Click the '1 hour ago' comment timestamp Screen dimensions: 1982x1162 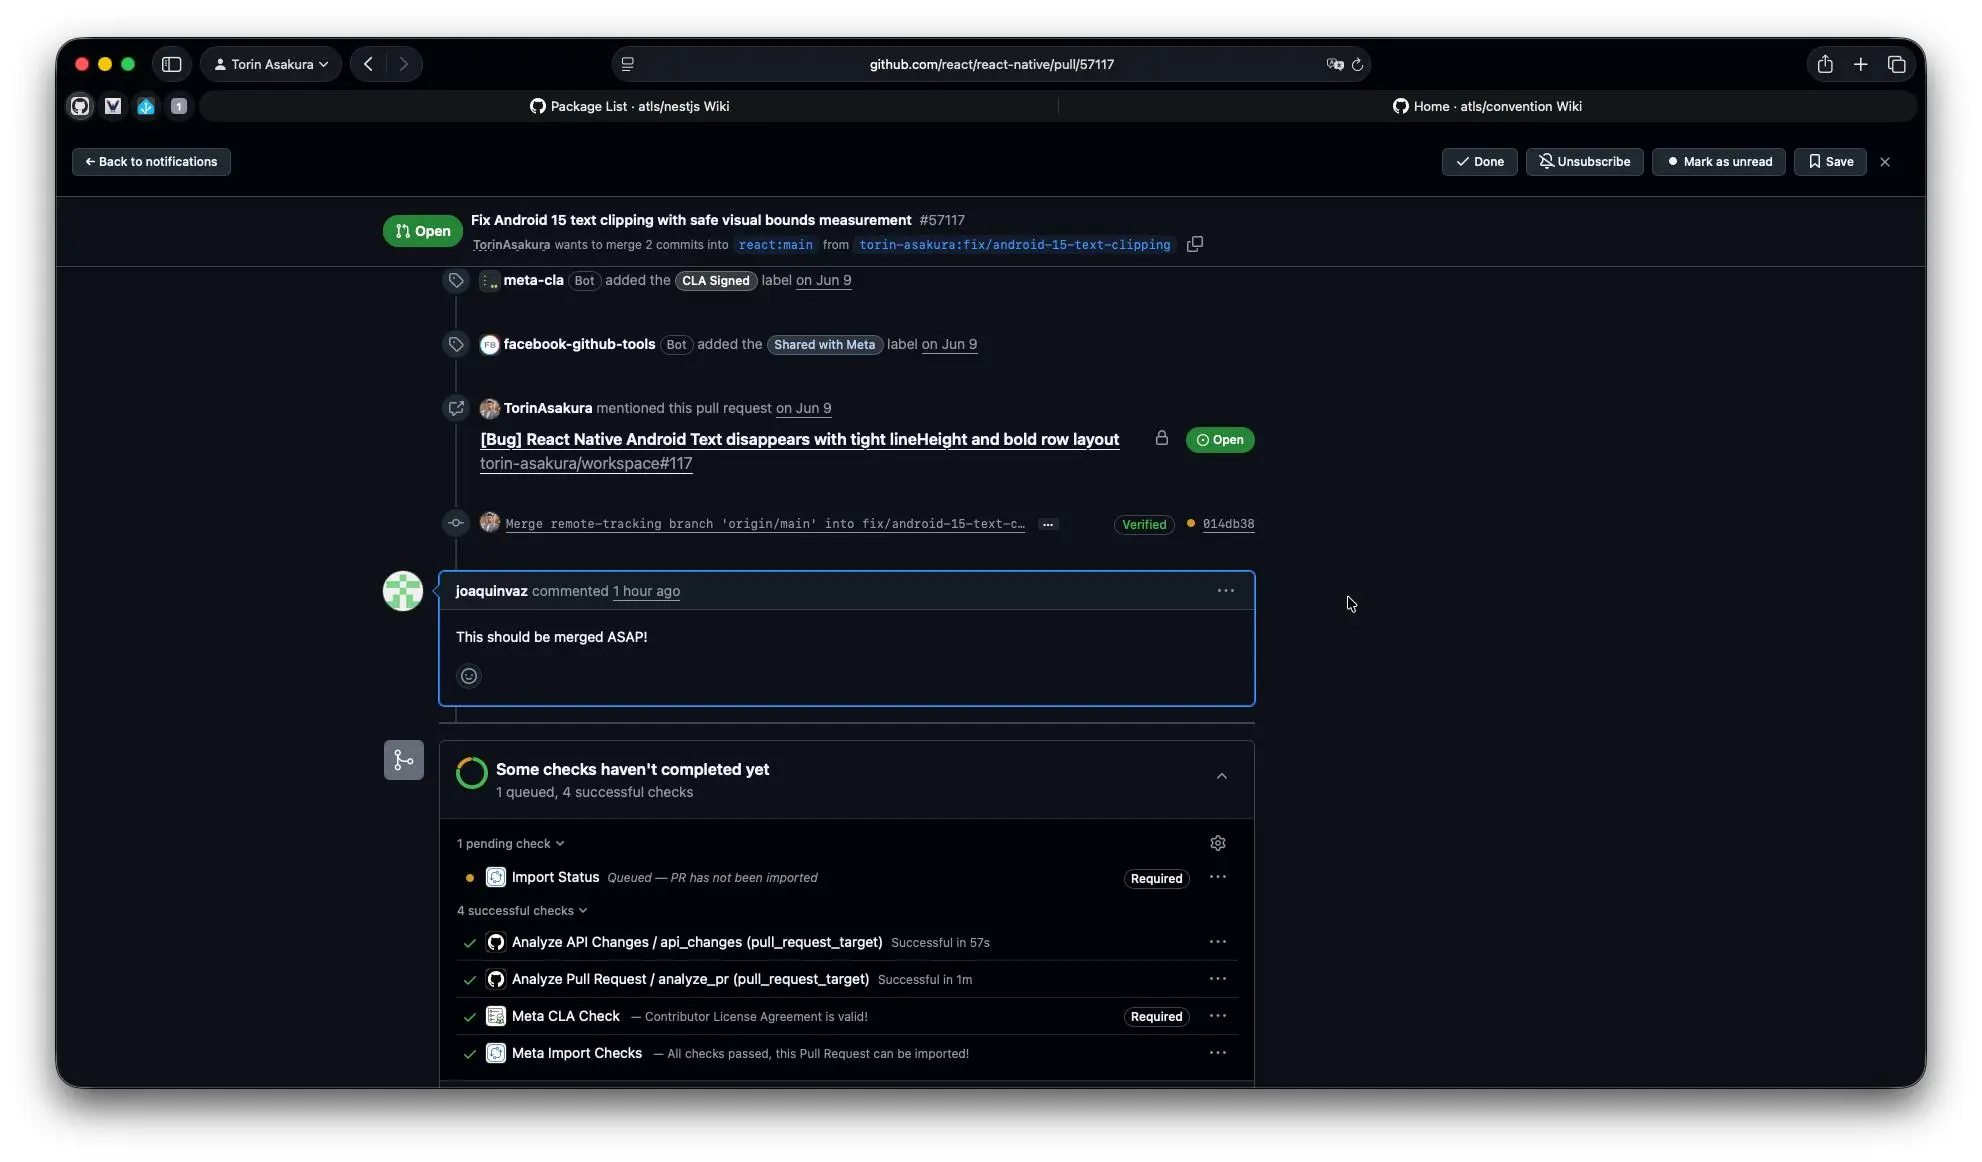[646, 591]
